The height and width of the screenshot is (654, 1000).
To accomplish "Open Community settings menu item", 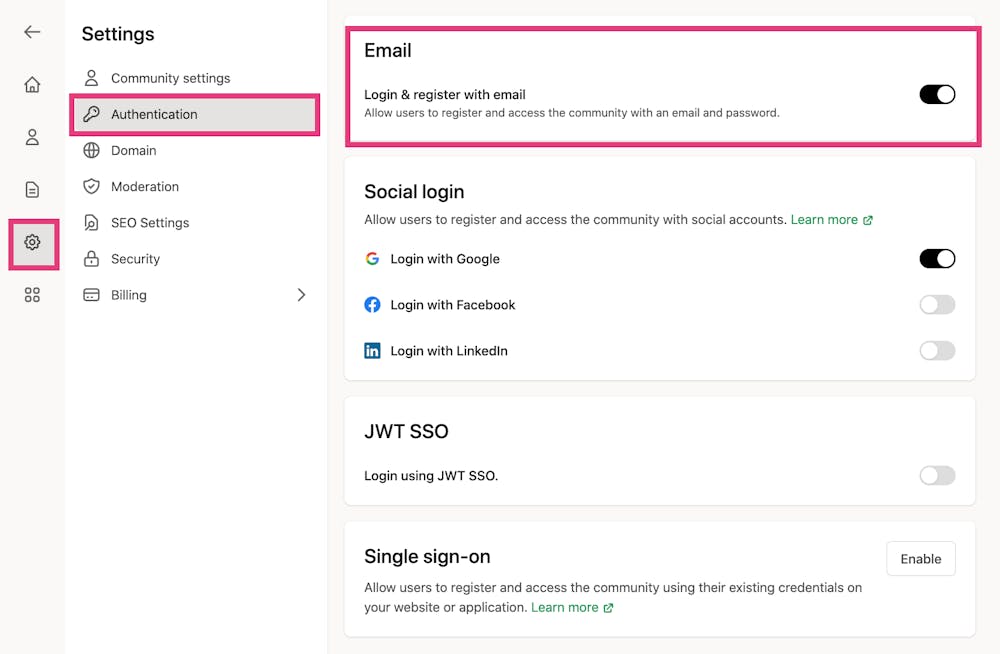I will pyautogui.click(x=170, y=78).
